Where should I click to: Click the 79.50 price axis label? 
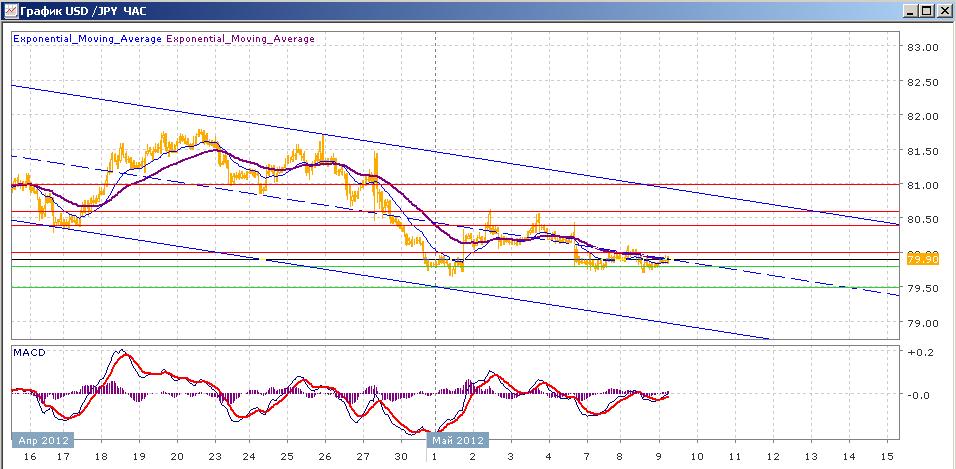[x=925, y=288]
